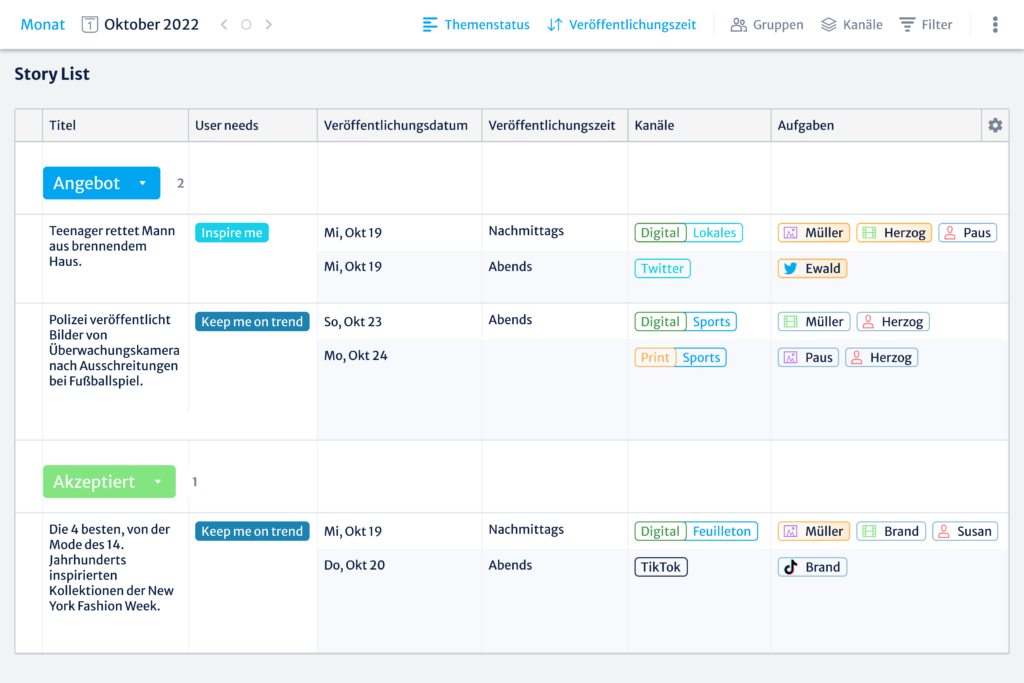This screenshot has width=1024, height=683.
Task: Open the three-dot more options menu
Action: pyautogui.click(x=994, y=24)
